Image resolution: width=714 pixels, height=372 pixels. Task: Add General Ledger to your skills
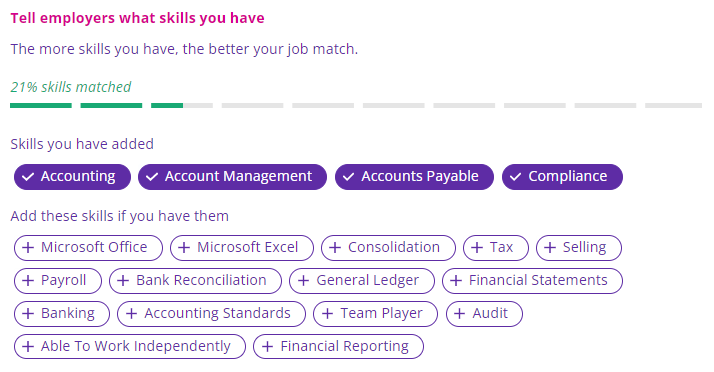(362, 280)
